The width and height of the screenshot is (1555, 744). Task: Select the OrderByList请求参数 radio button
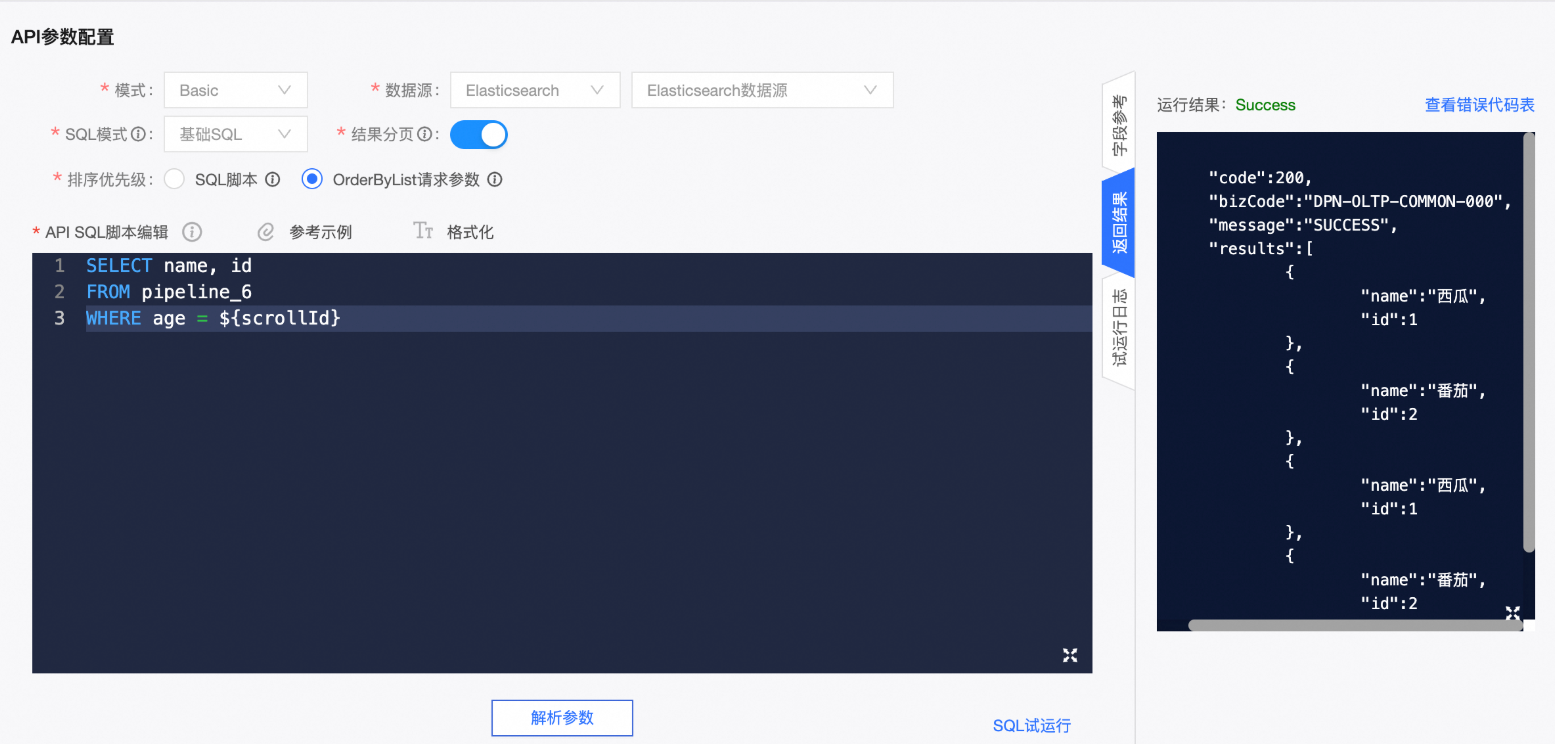[312, 180]
